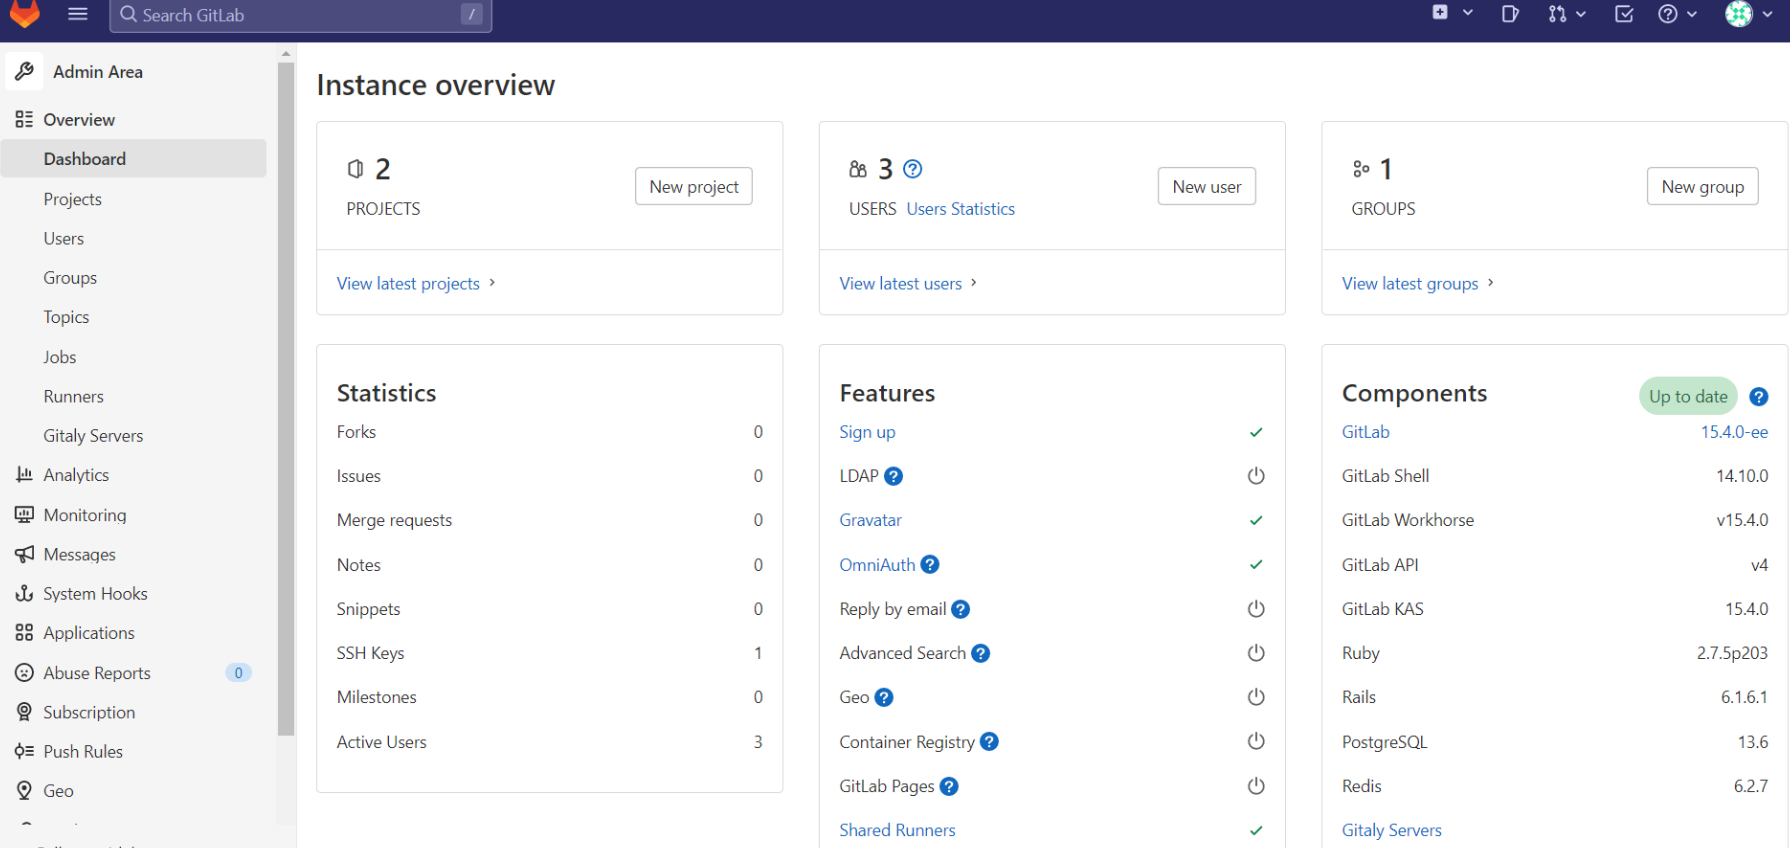This screenshot has height=848, width=1790.
Task: Click the Container Registry power icon
Action: click(x=1256, y=741)
